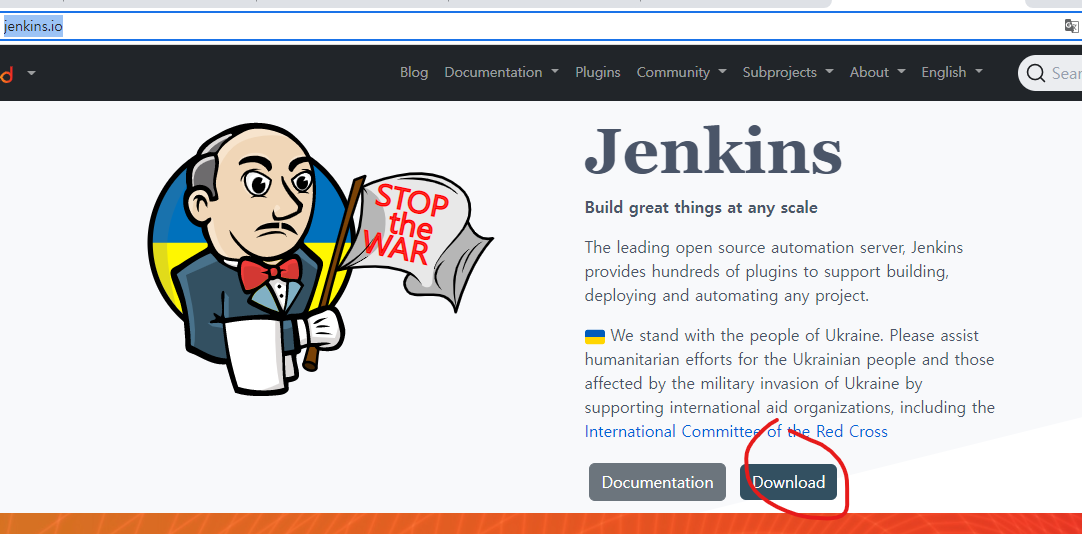The width and height of the screenshot is (1082, 534).
Task: Open the English language dropdown
Action: coord(952,72)
